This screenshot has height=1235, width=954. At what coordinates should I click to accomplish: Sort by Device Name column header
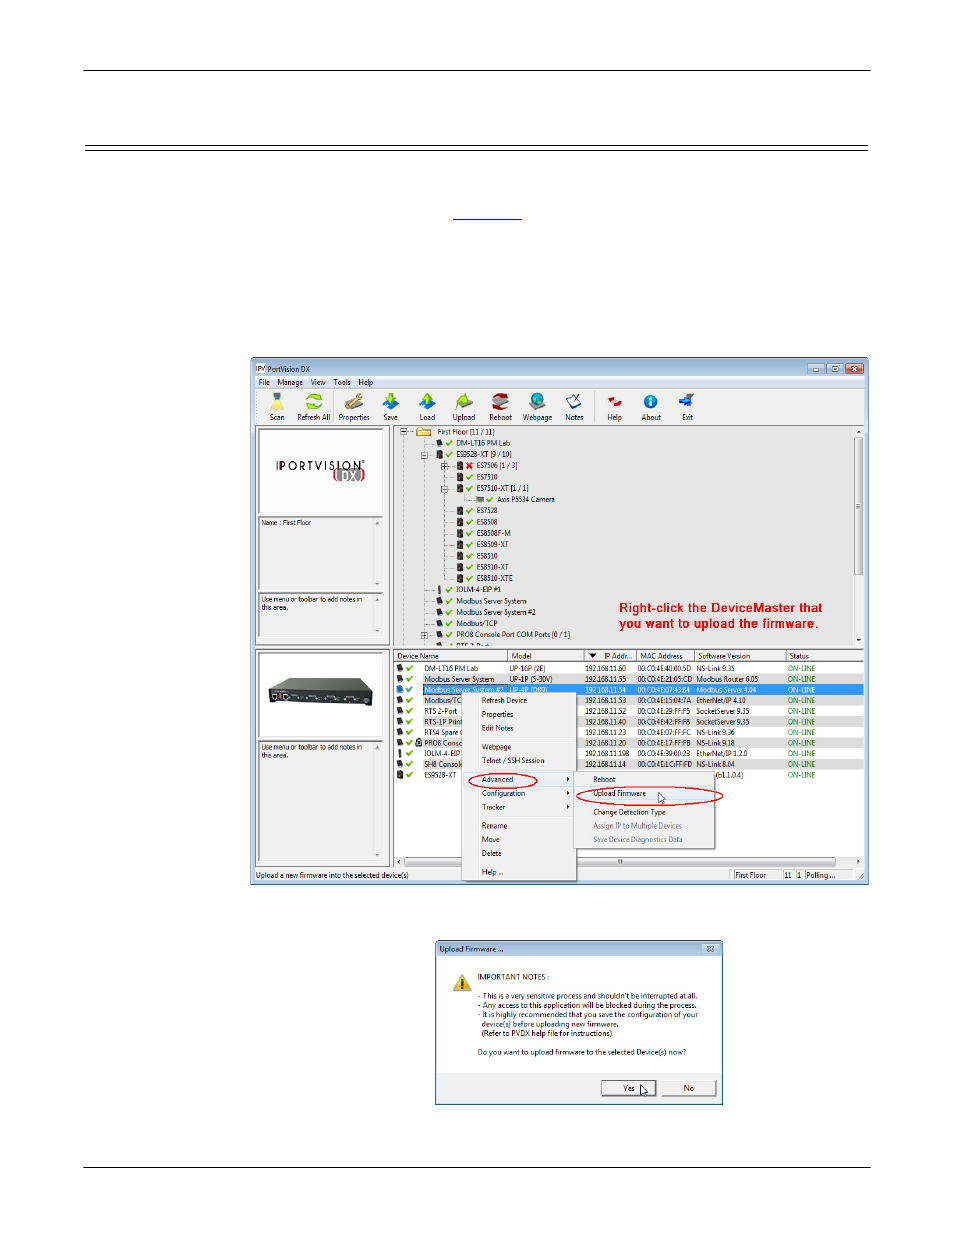[451, 657]
